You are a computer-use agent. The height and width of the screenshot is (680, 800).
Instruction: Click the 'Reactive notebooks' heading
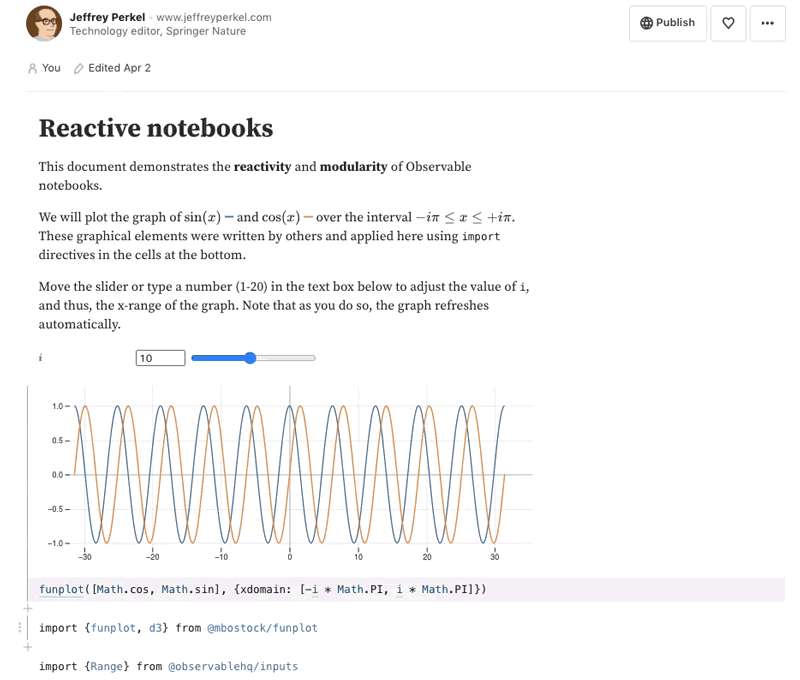click(x=155, y=128)
